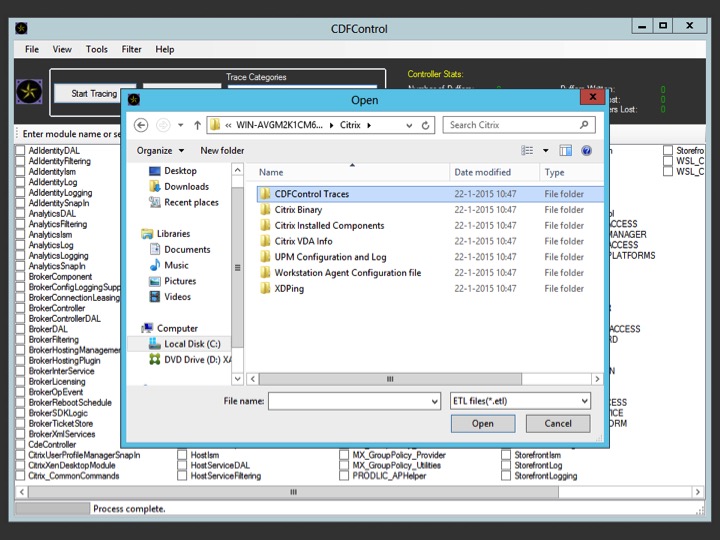Sort by the Type column header
Image resolution: width=720 pixels, height=540 pixels.
[571, 173]
